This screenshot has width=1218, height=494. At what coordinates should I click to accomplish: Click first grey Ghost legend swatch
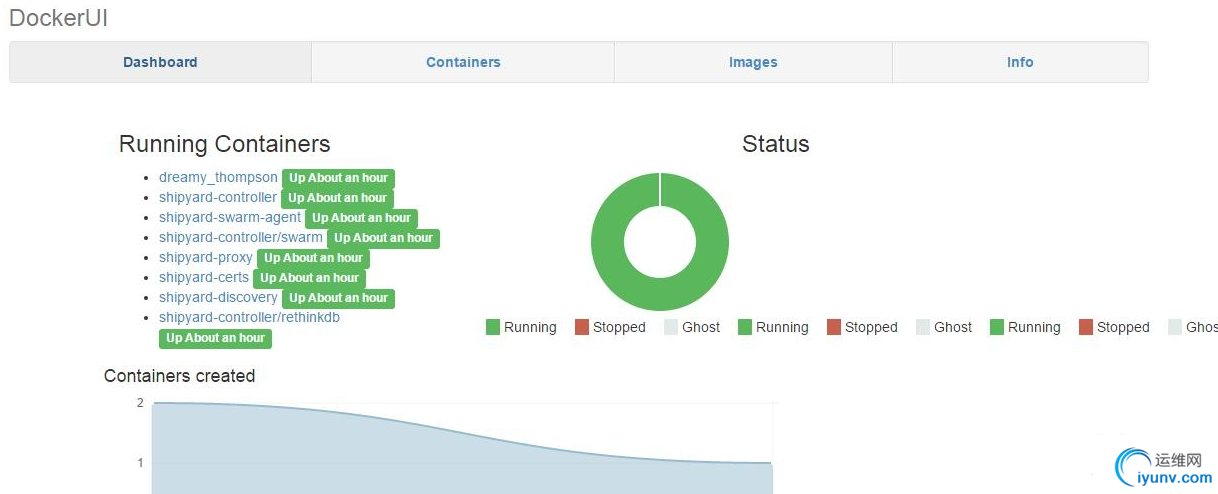[671, 327]
